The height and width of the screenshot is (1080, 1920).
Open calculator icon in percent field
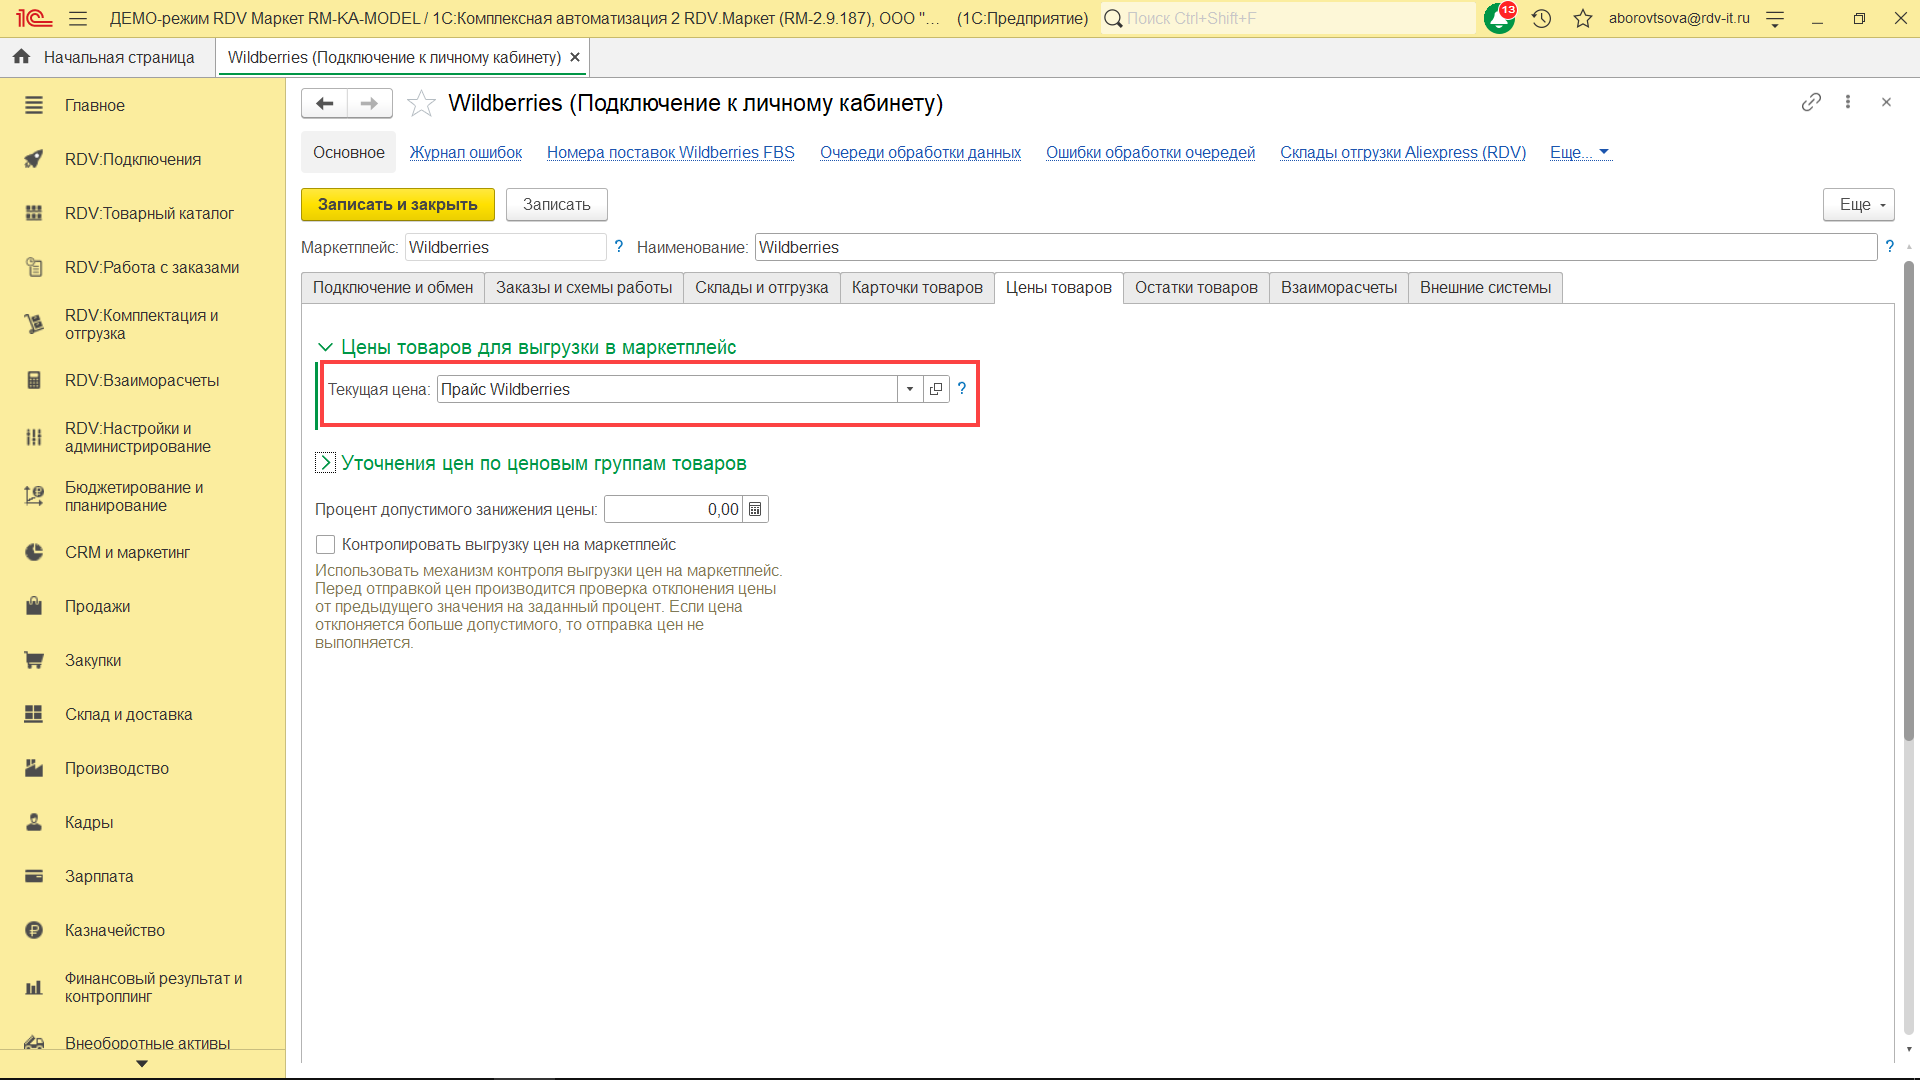coord(756,509)
